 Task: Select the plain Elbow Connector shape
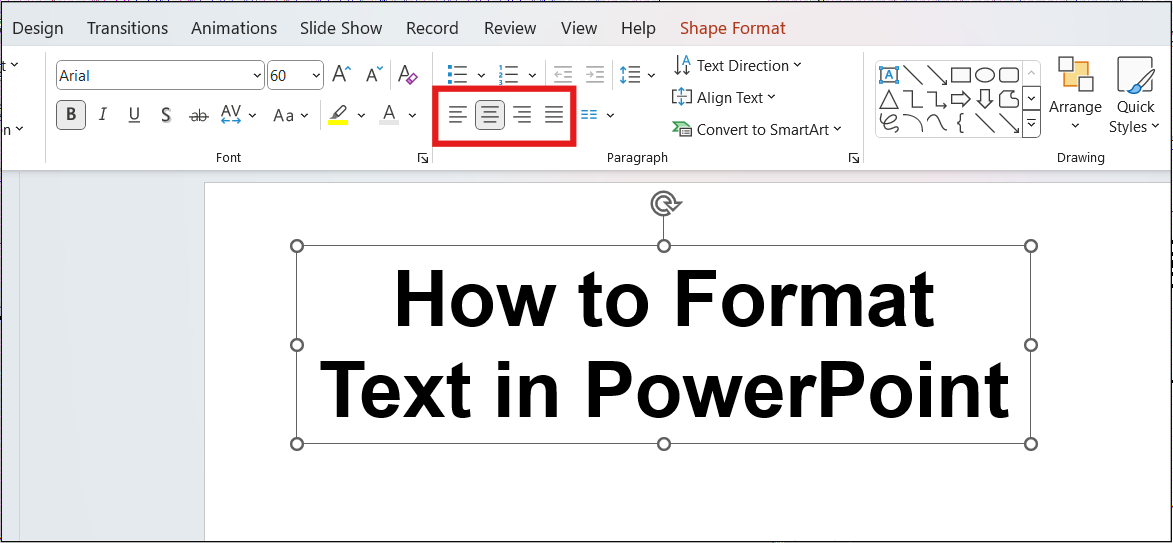912,99
